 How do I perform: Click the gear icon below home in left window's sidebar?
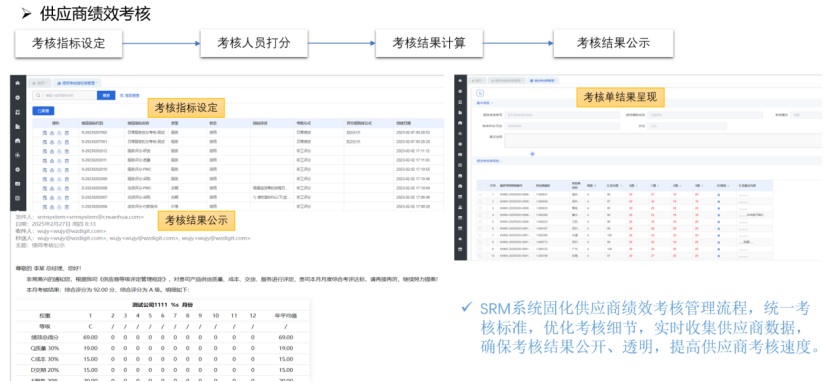[17, 98]
